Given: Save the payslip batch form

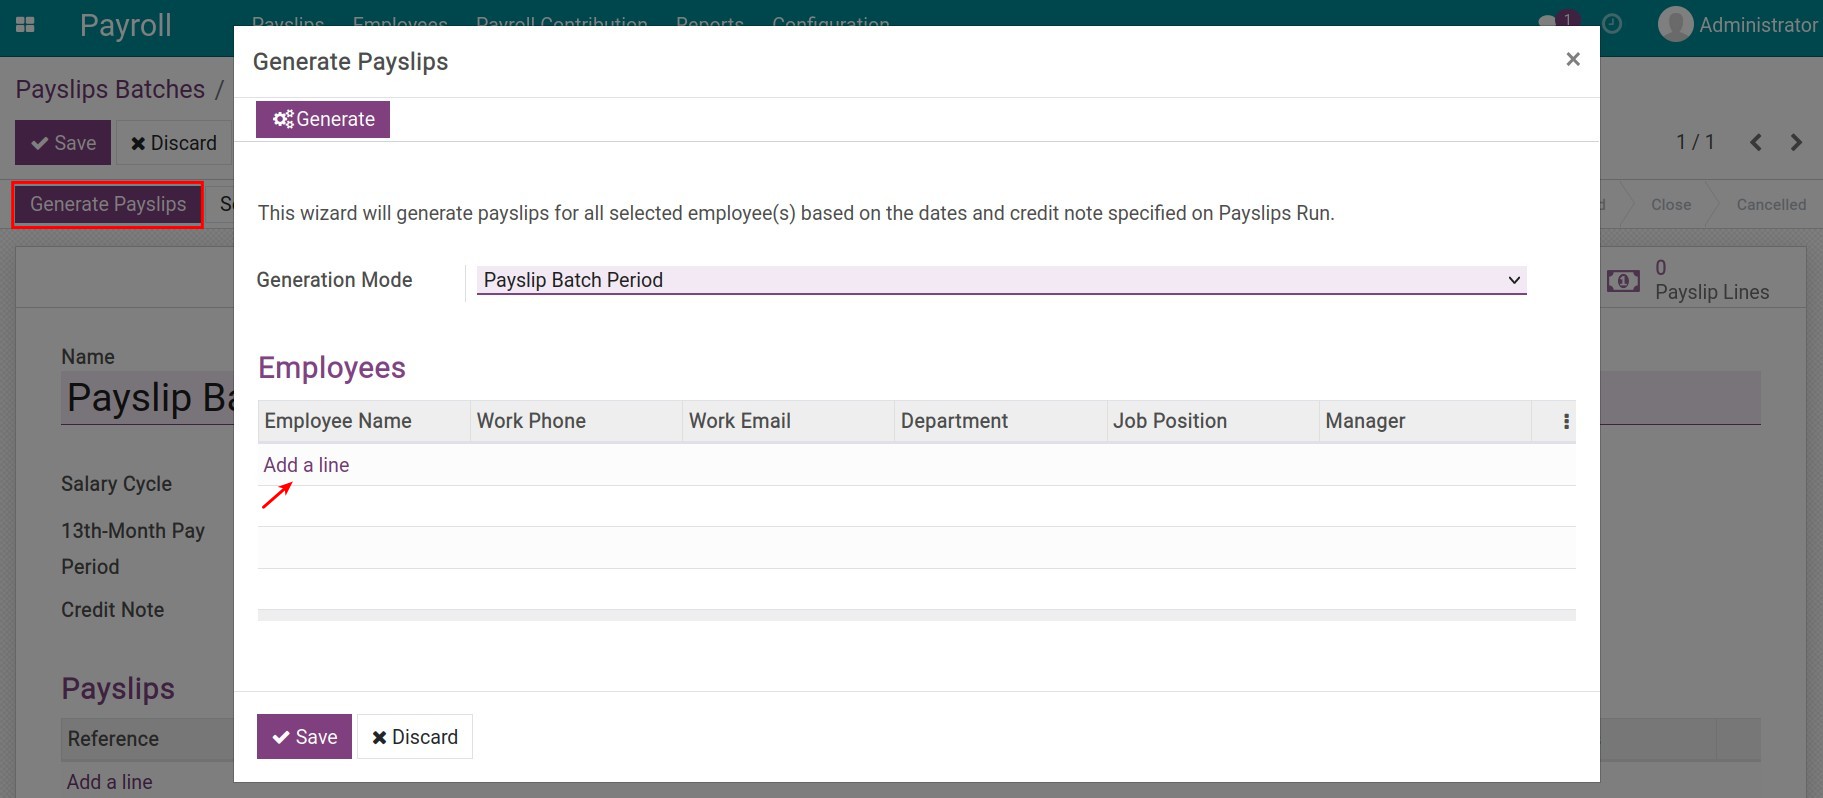Looking at the screenshot, I should [63, 143].
